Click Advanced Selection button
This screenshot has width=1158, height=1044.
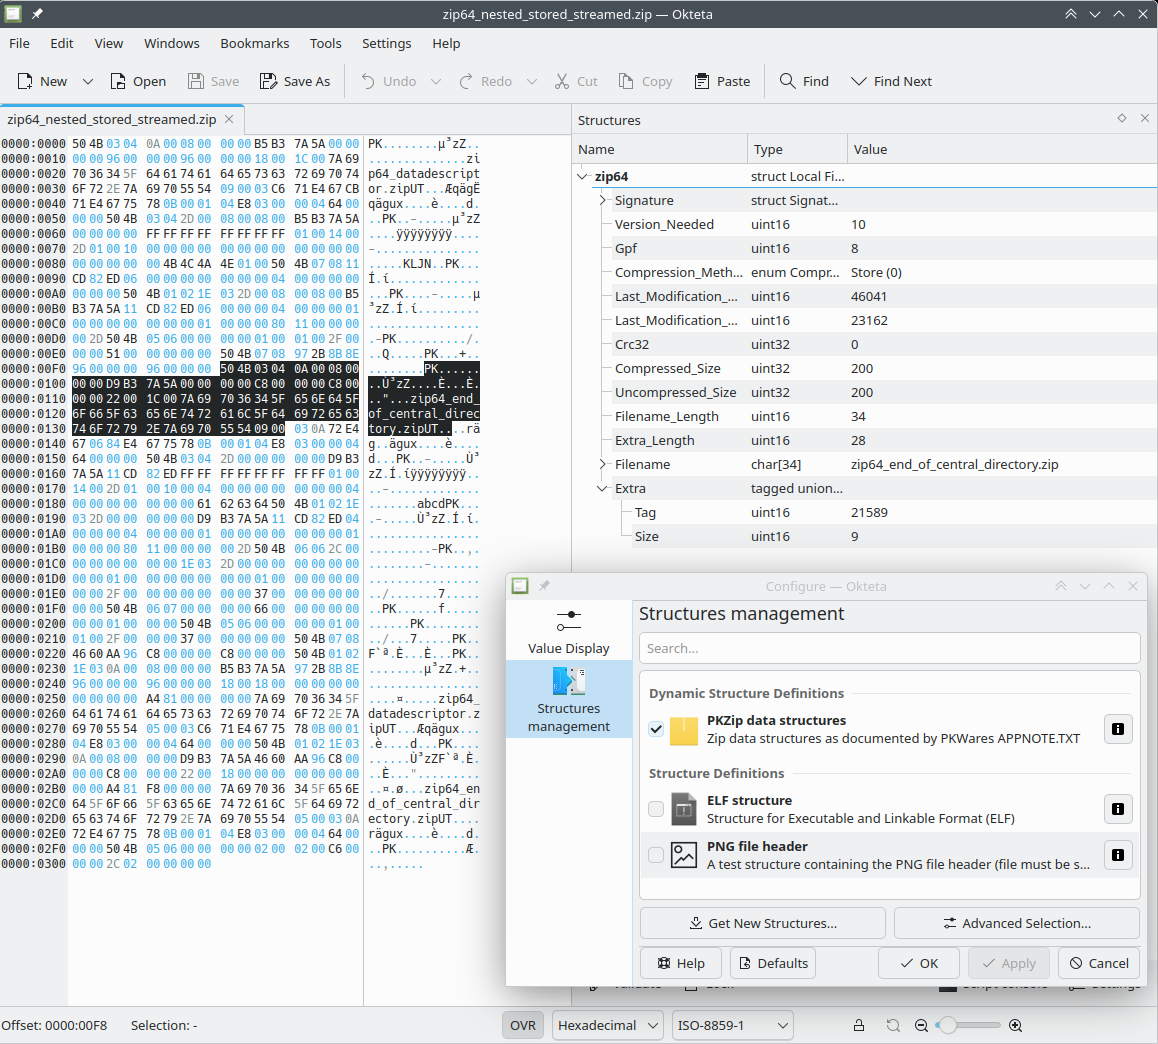click(1017, 923)
